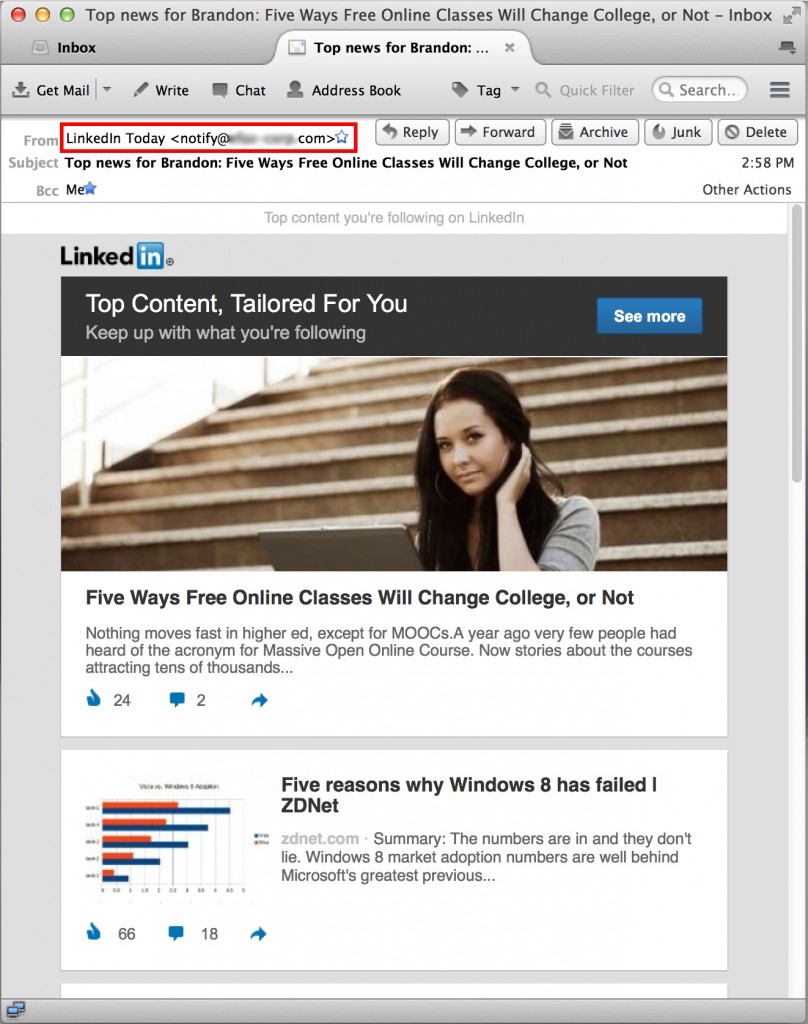808x1024 pixels.
Task: Click the tab list icon at right of tab bar
Action: point(788,47)
